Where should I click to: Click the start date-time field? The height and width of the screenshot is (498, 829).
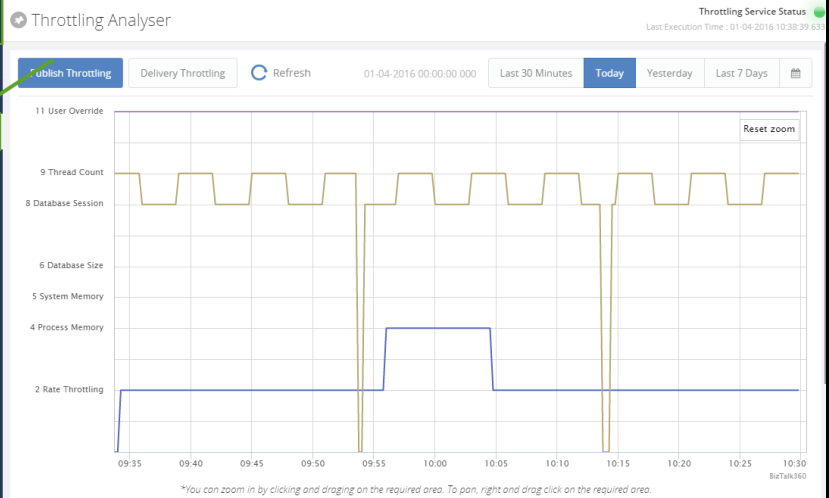420,73
